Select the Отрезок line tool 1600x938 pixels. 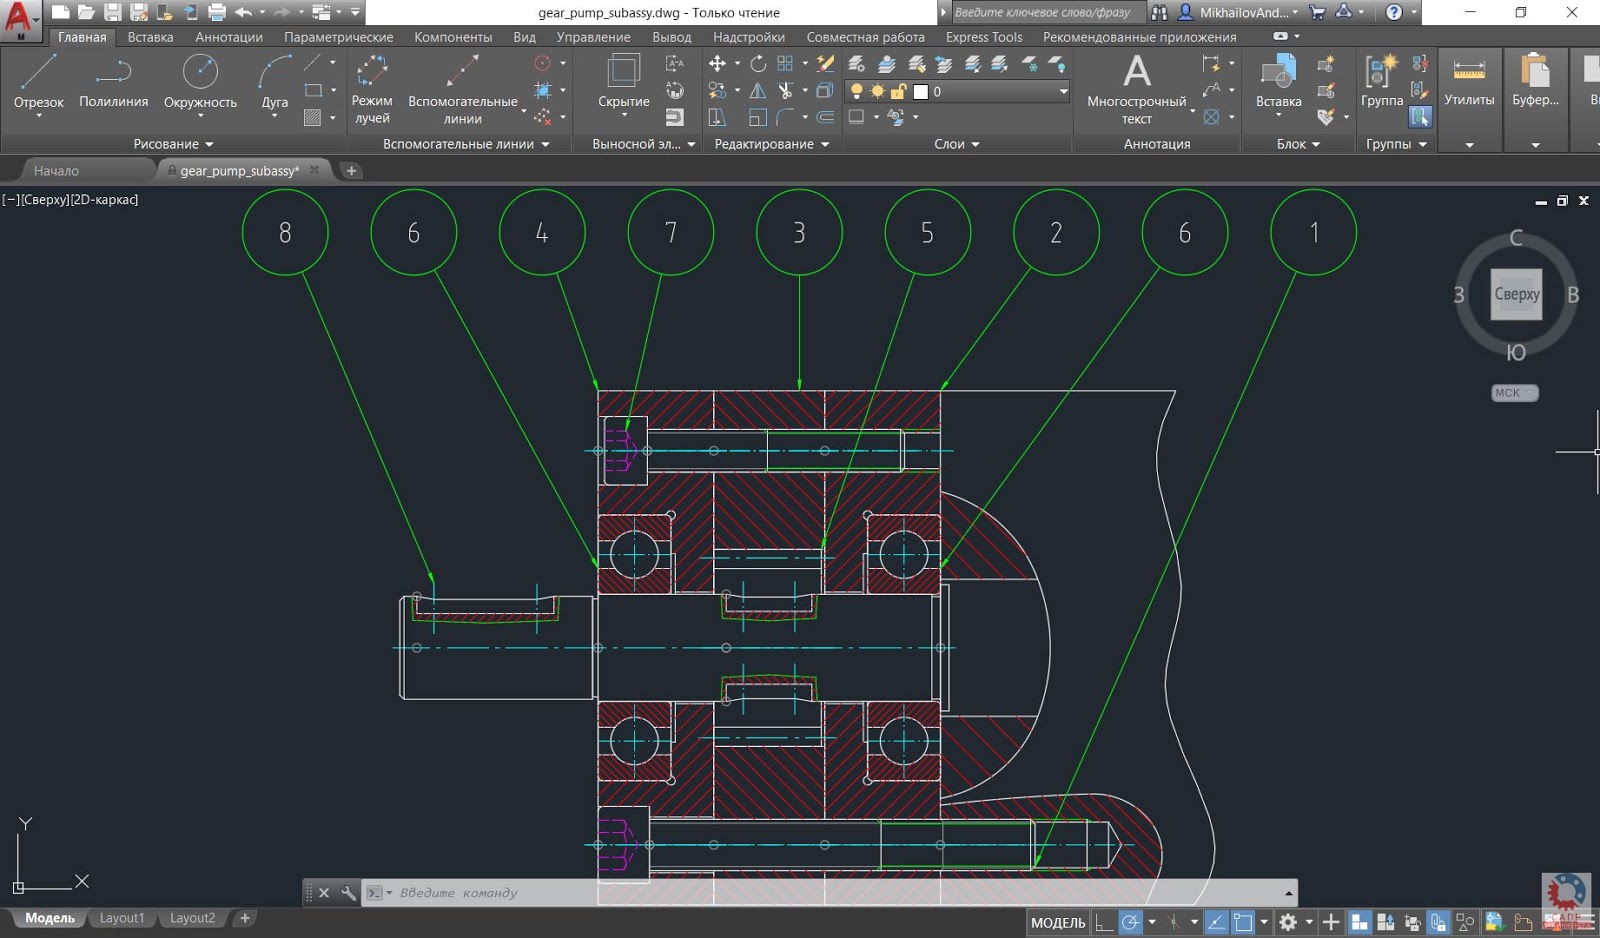click(38, 82)
